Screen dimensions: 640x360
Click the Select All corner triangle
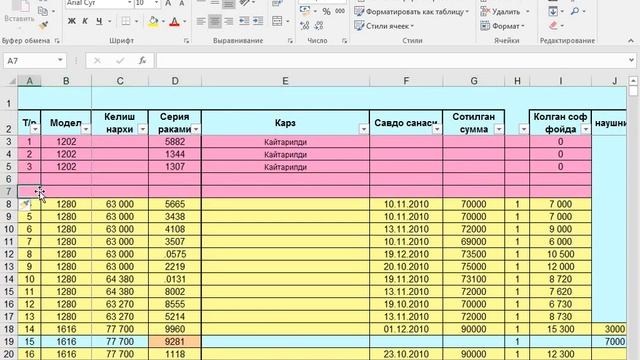13,81
